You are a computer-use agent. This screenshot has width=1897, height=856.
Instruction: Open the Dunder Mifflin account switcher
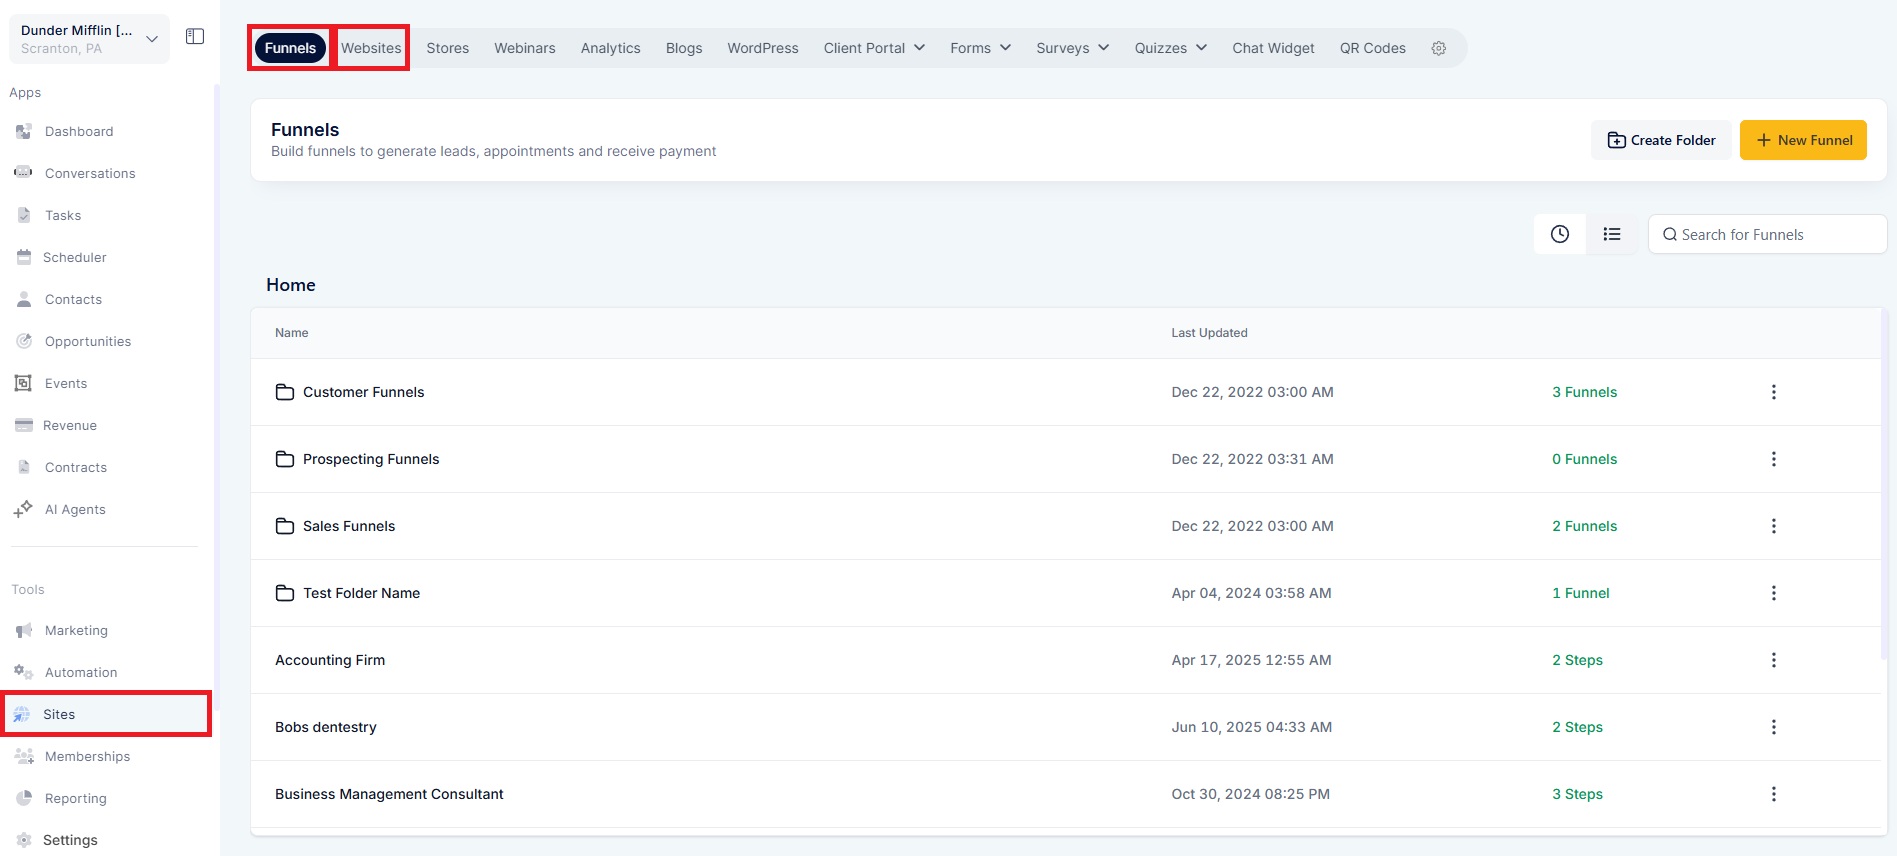pyautogui.click(x=89, y=39)
